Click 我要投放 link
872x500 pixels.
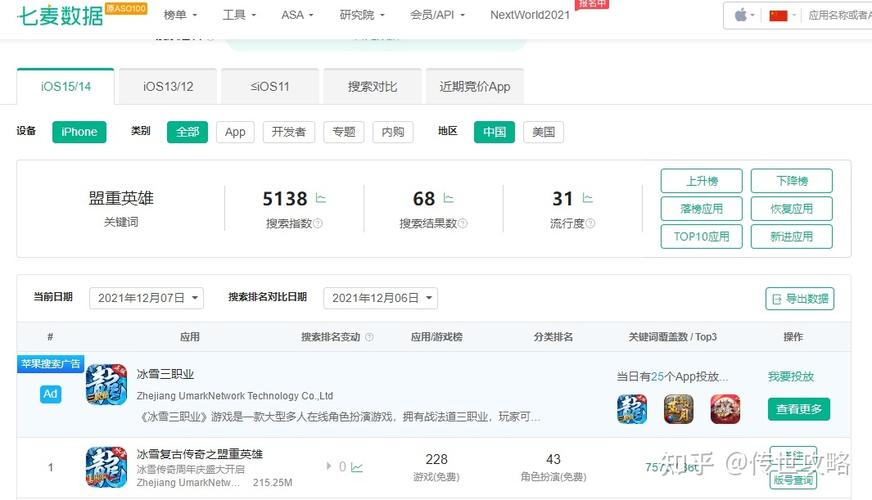[791, 377]
